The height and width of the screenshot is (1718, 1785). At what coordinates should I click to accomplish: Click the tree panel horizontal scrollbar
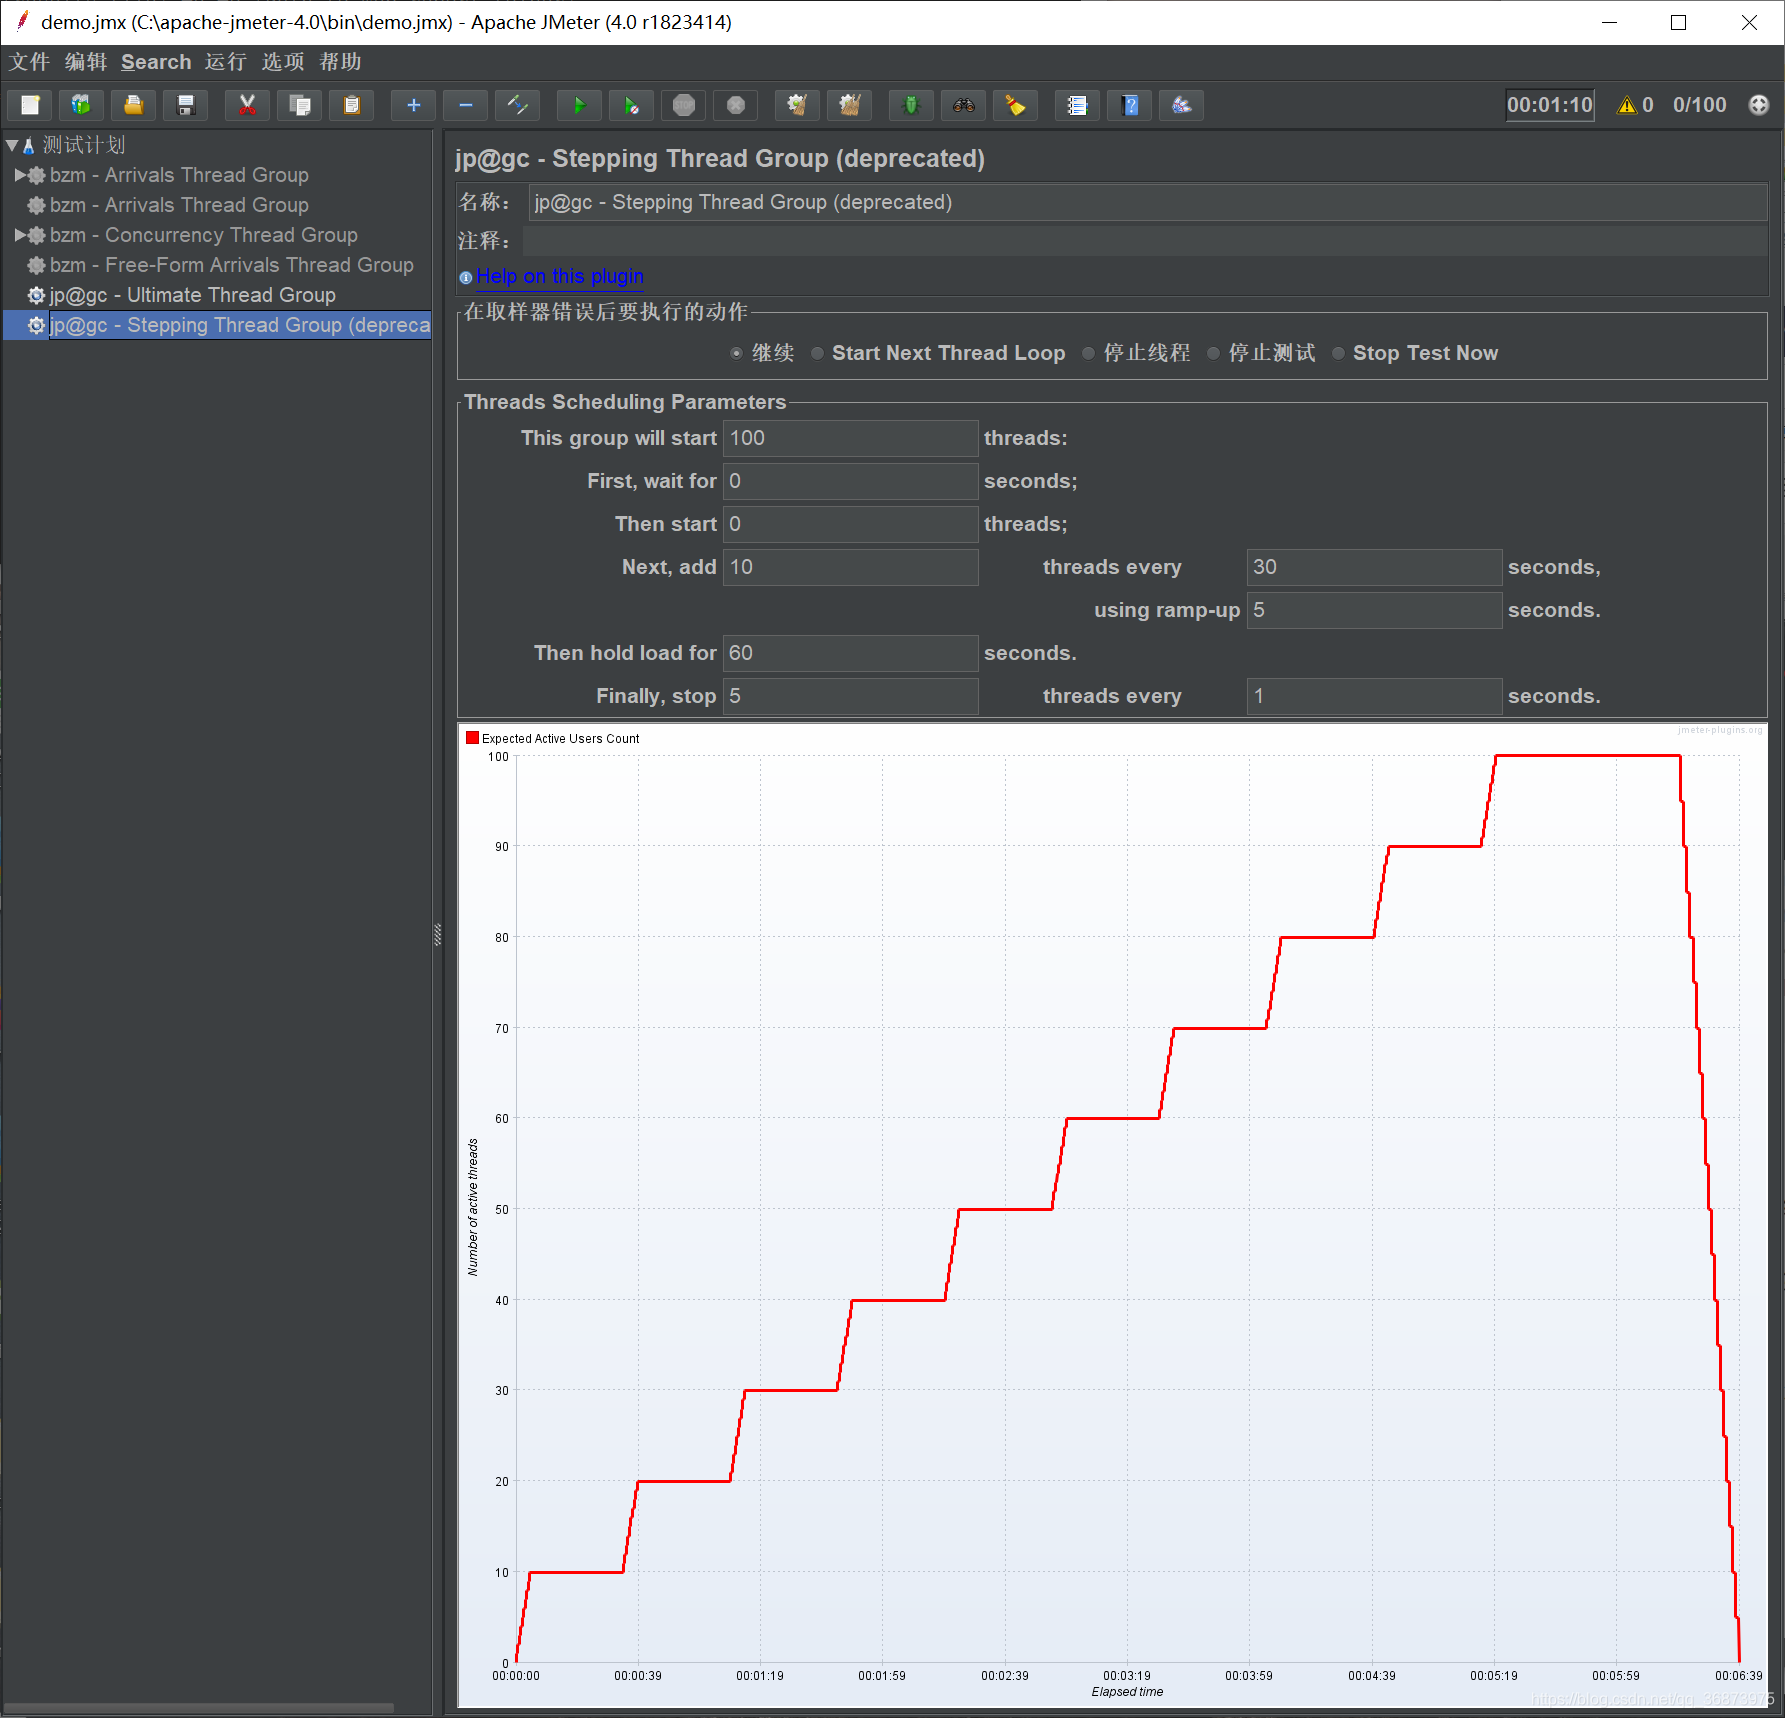(x=198, y=1708)
